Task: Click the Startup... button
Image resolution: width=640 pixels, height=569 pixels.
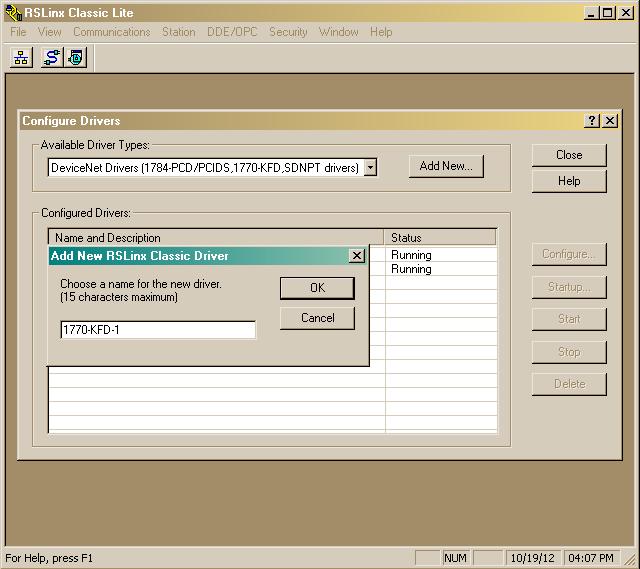Action: pos(569,287)
